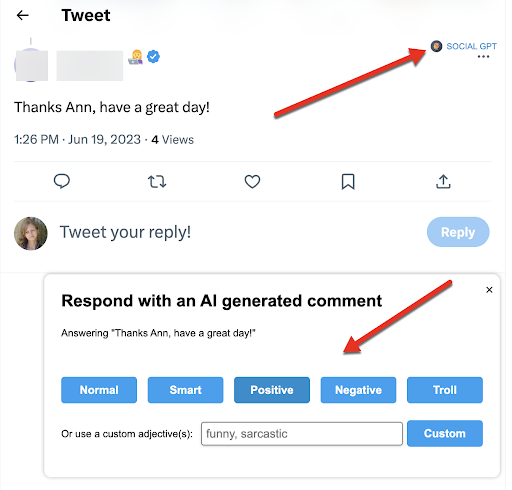
Task: Open the three-dot more options menu
Action: point(483,57)
